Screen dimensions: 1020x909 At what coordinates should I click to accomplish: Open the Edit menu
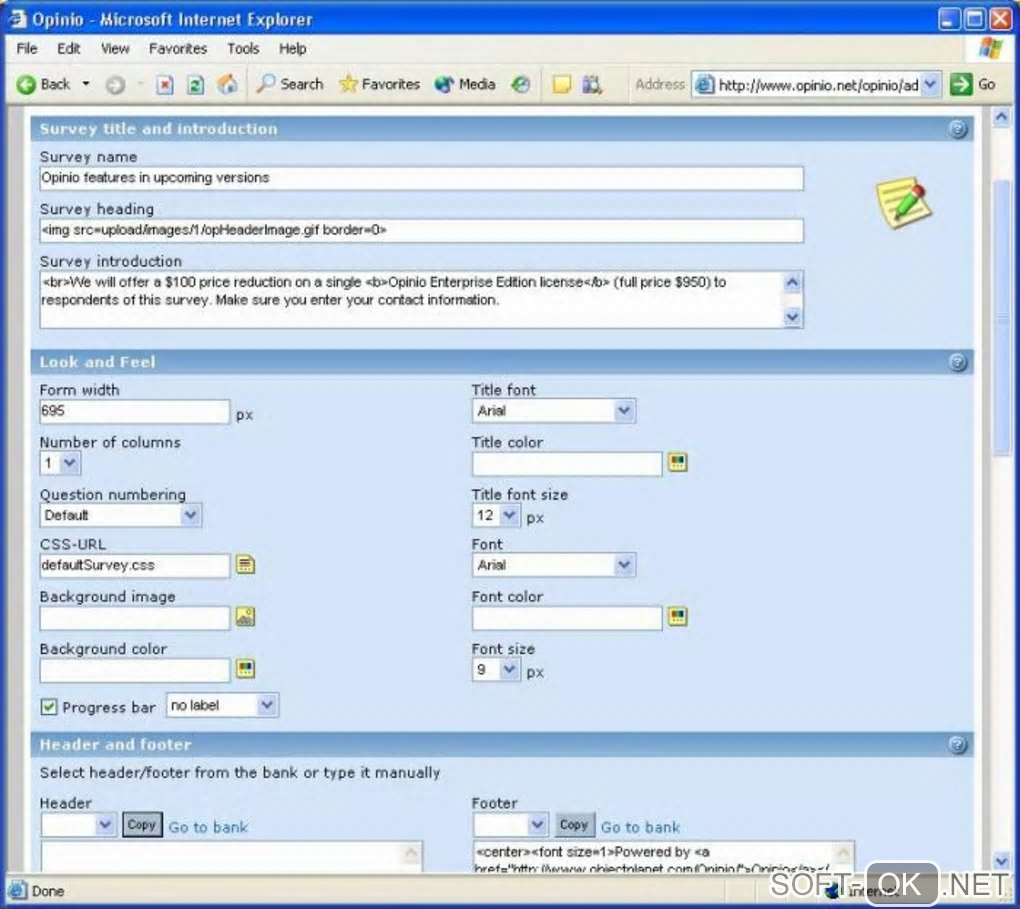(x=68, y=49)
